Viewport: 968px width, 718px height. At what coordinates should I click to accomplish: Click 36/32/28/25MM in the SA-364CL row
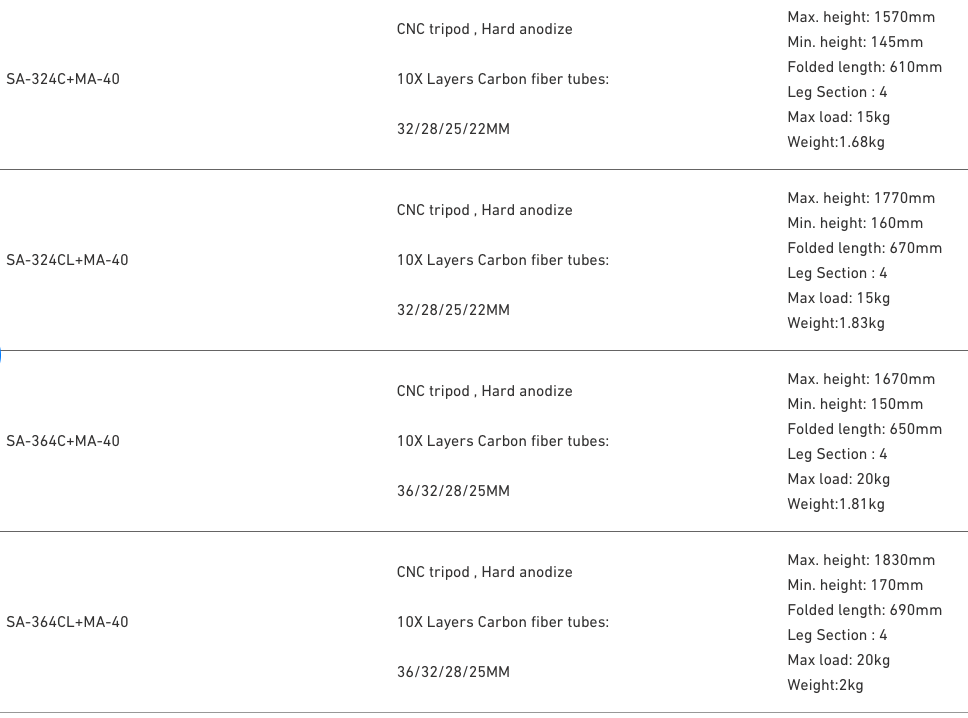pos(453,672)
